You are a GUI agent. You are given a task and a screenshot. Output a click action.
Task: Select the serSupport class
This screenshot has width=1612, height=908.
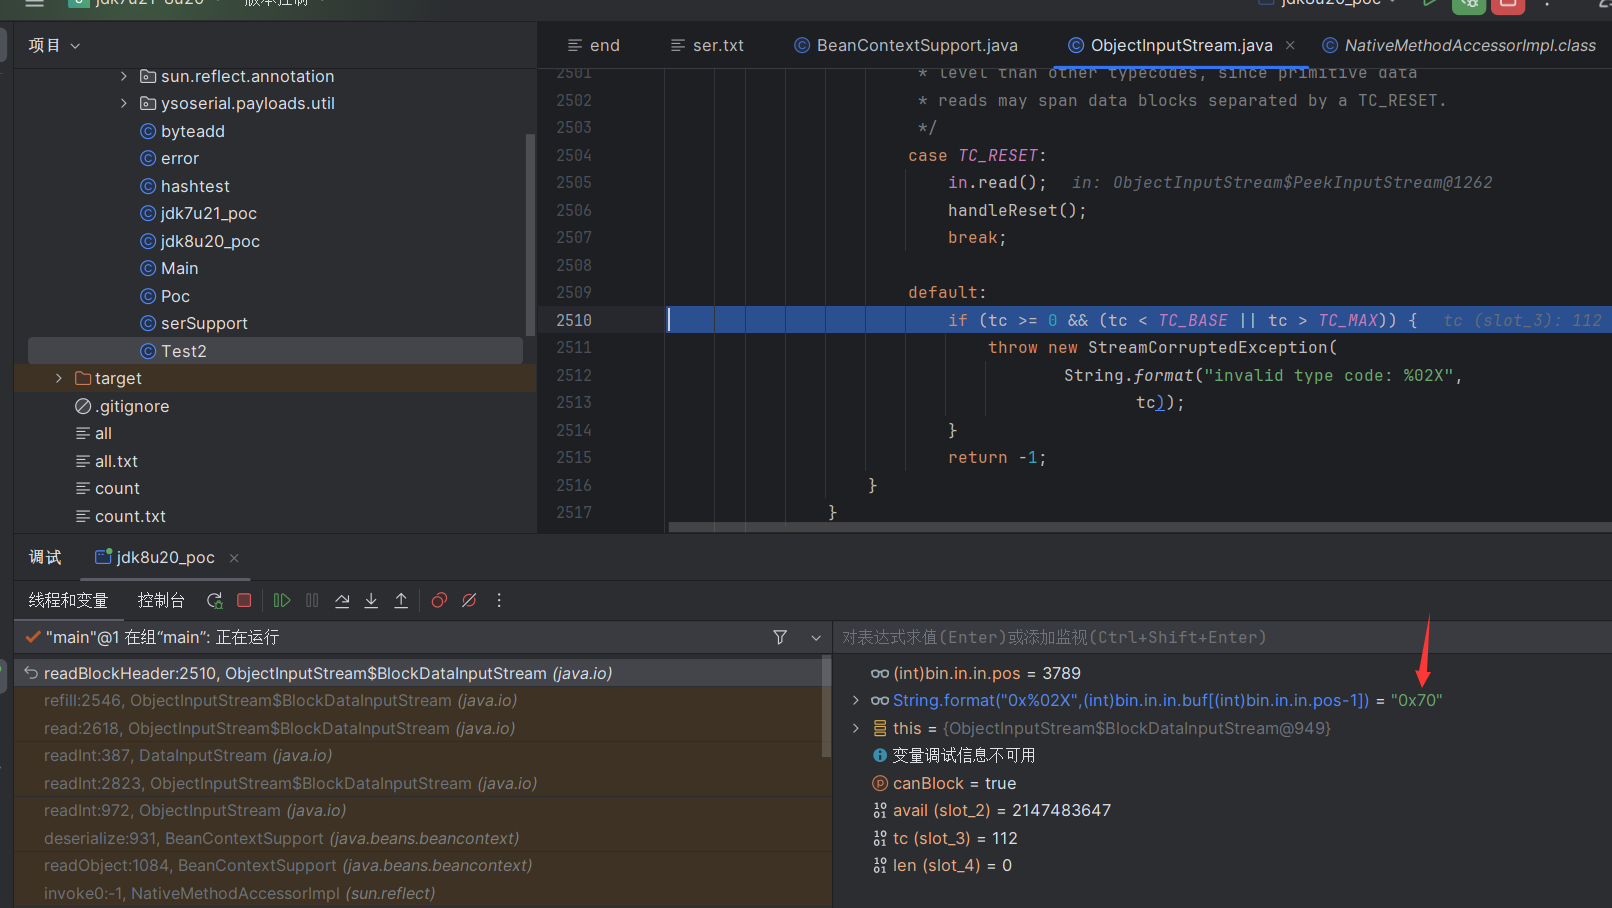point(204,323)
